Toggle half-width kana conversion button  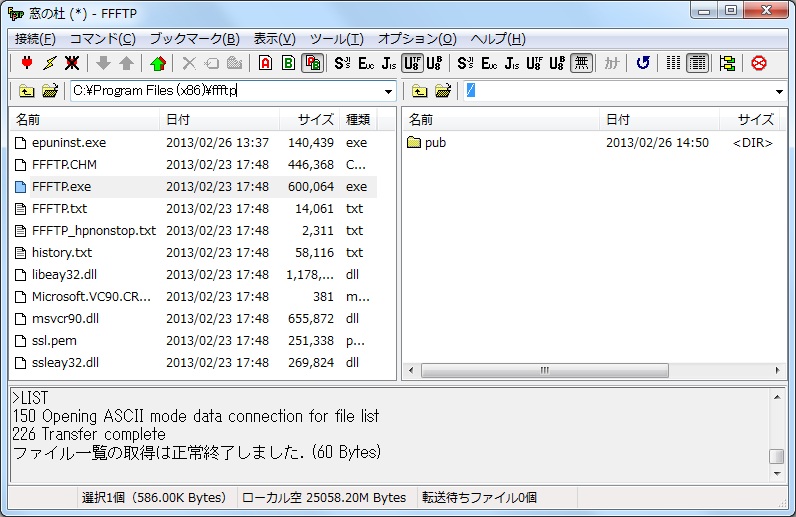click(612, 63)
